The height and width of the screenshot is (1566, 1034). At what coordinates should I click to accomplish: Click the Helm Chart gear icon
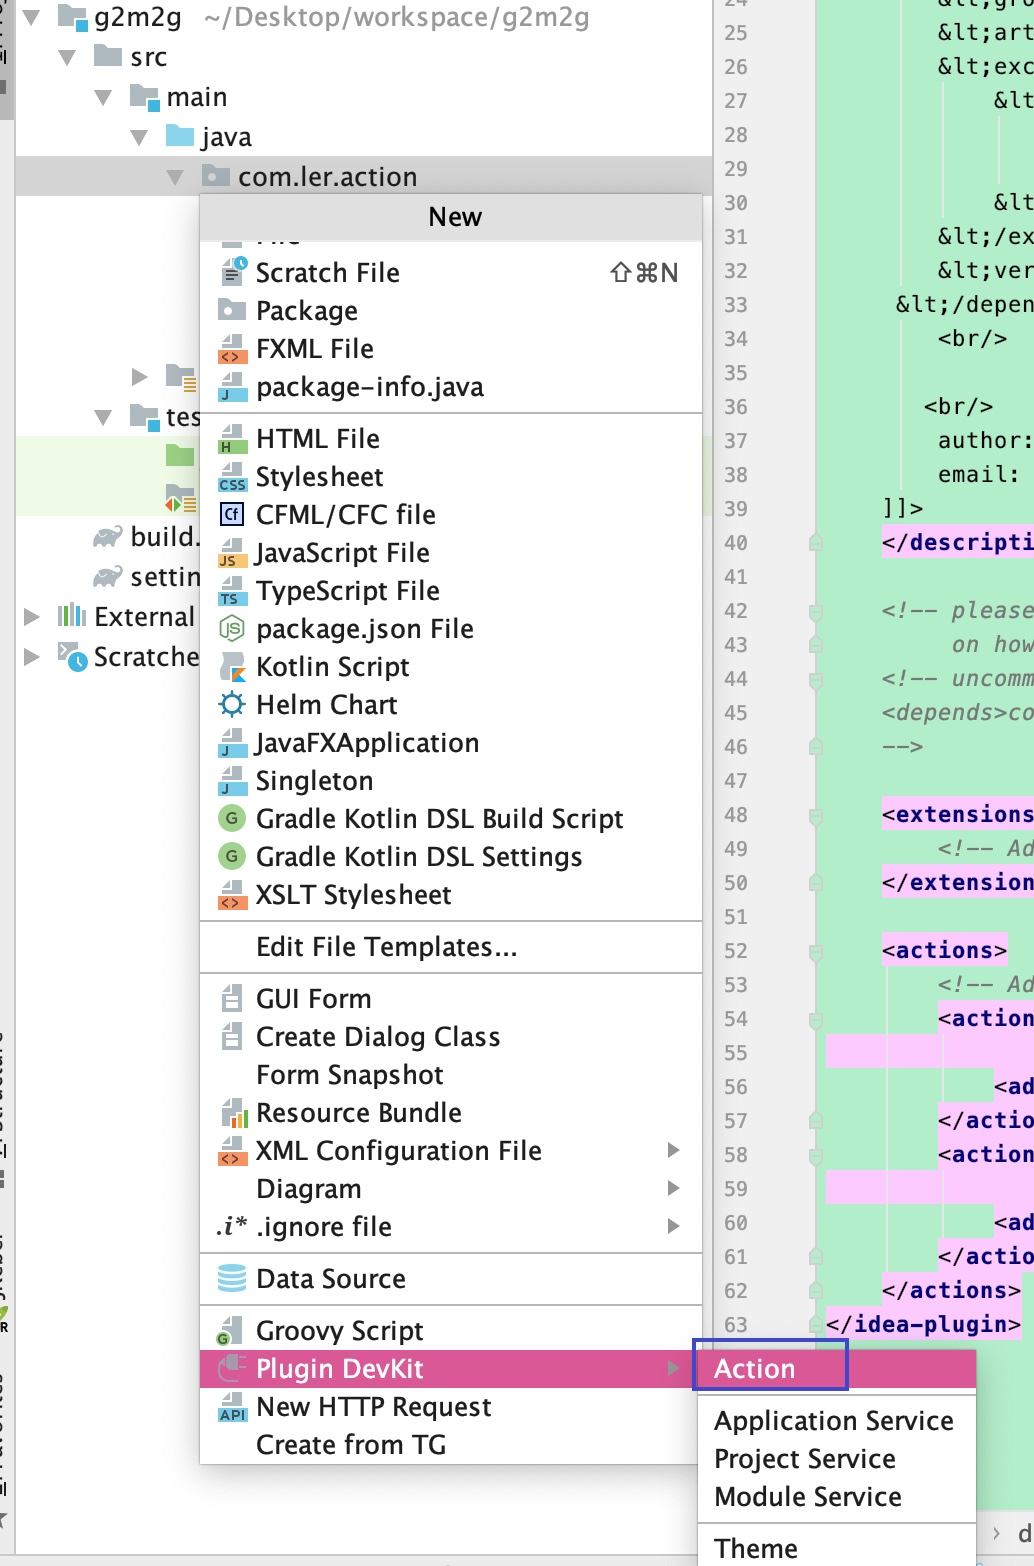click(x=232, y=704)
